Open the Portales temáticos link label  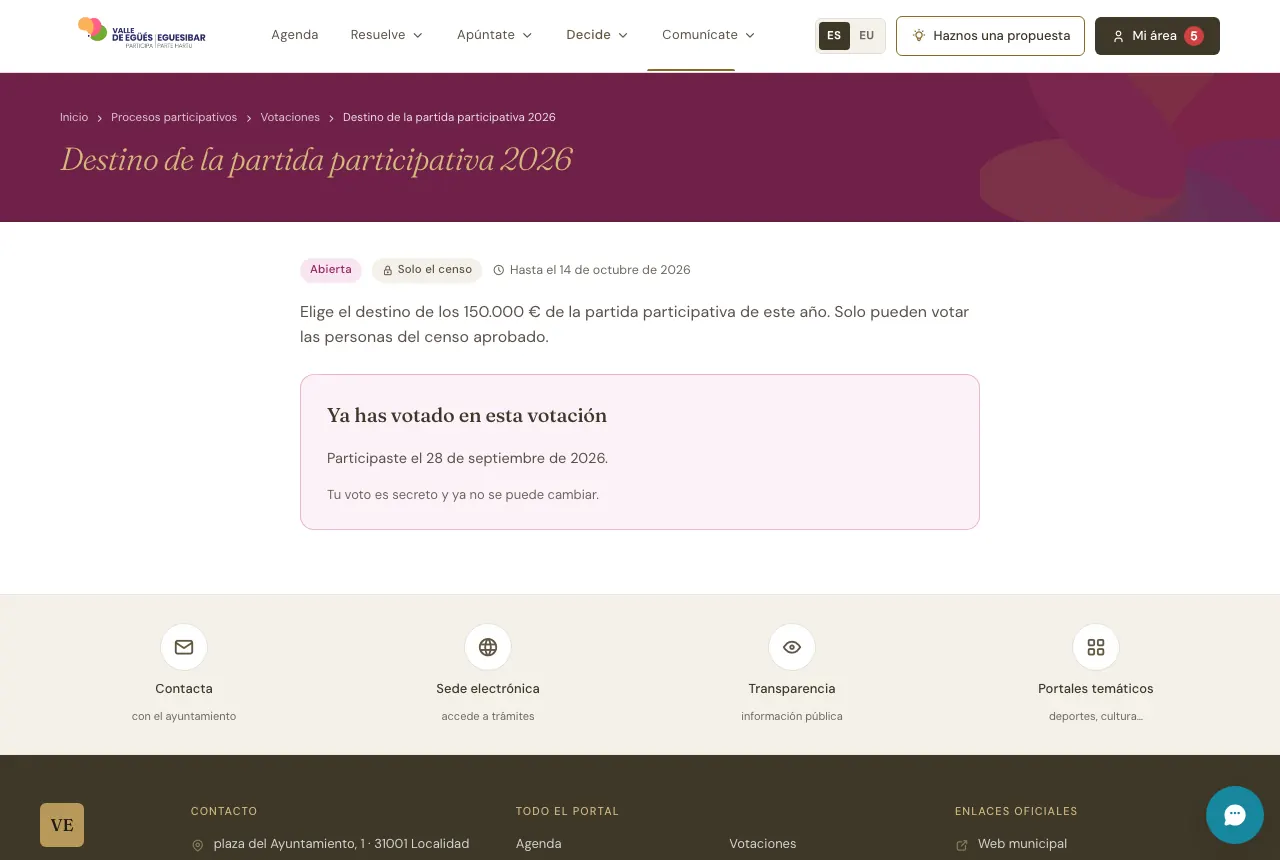(1096, 689)
